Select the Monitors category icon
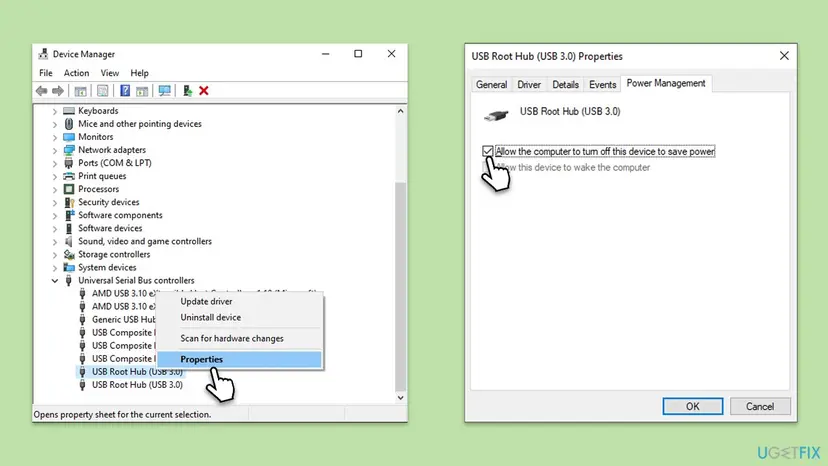Screen dimensions: 828x466 tap(69, 137)
